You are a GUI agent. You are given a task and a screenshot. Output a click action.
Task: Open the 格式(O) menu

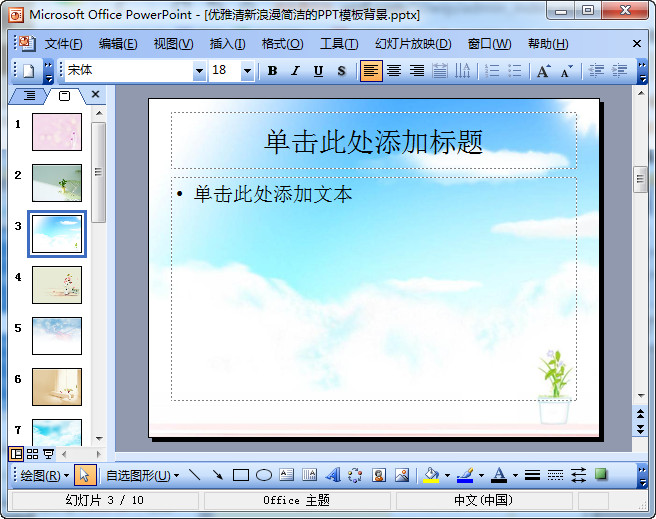282,43
